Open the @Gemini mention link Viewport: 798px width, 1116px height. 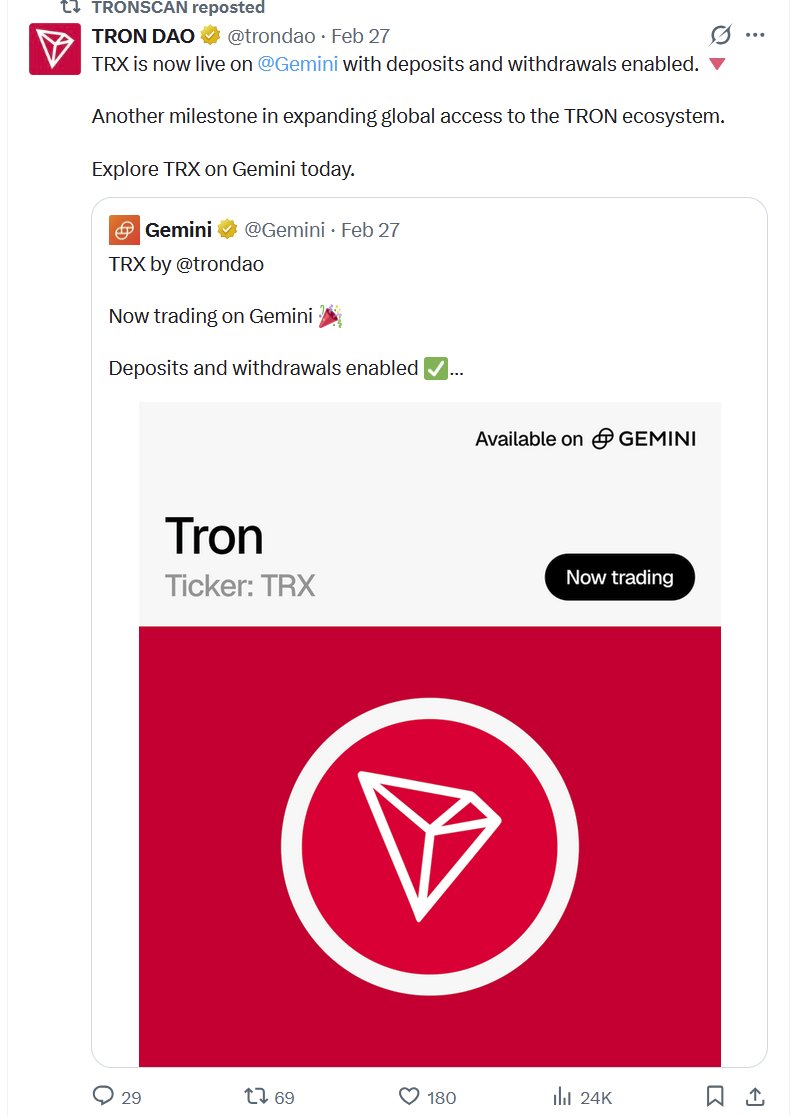click(x=297, y=65)
